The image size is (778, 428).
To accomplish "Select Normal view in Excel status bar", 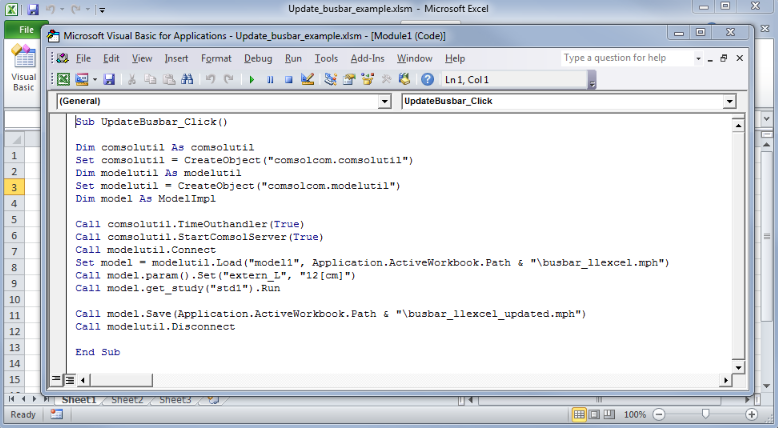I will 580,414.
